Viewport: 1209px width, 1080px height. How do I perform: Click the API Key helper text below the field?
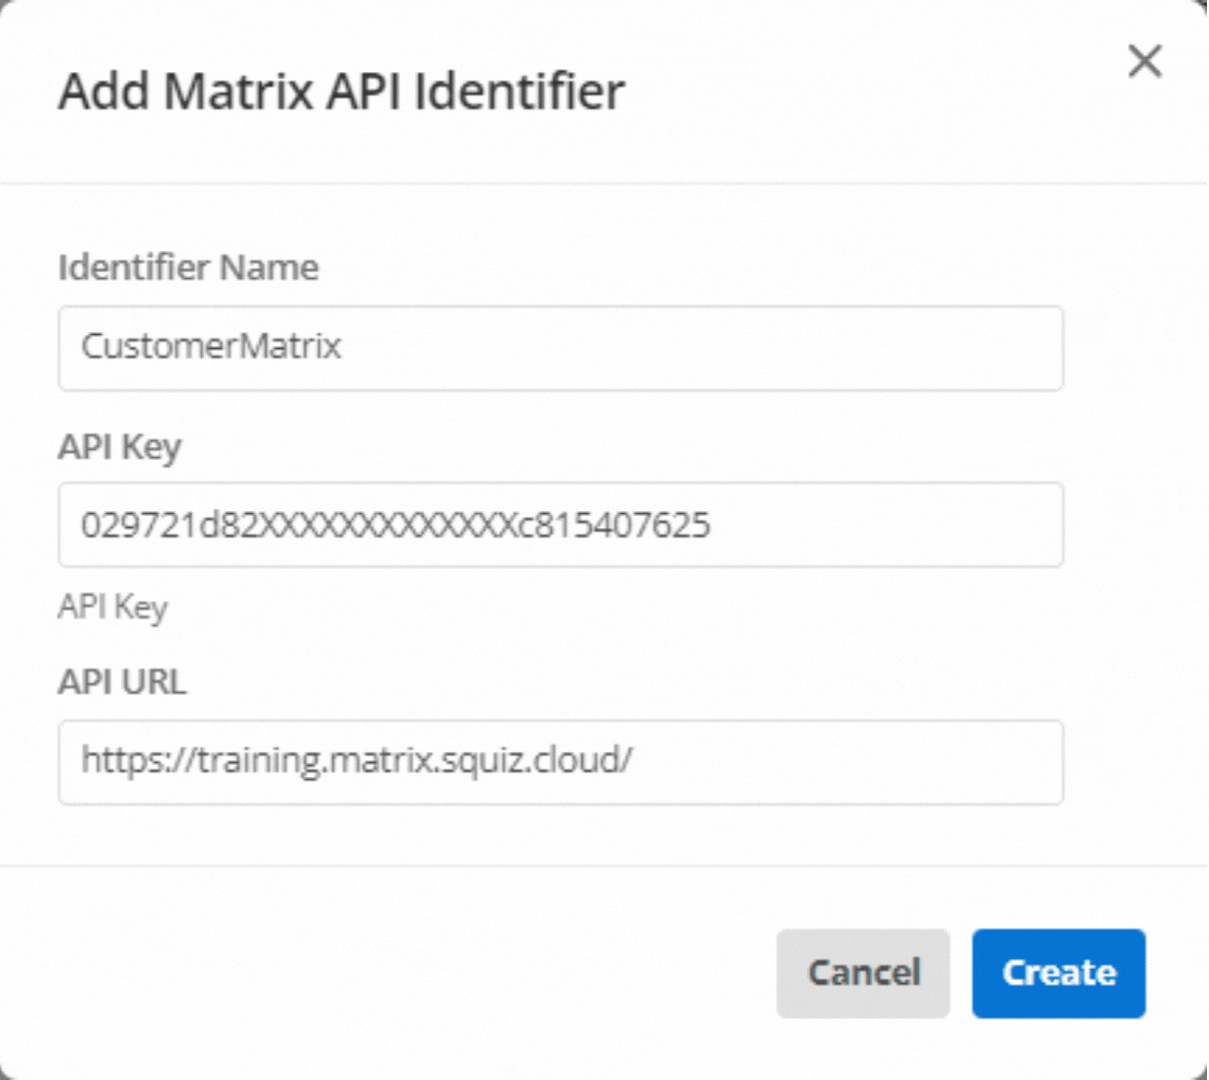point(113,607)
